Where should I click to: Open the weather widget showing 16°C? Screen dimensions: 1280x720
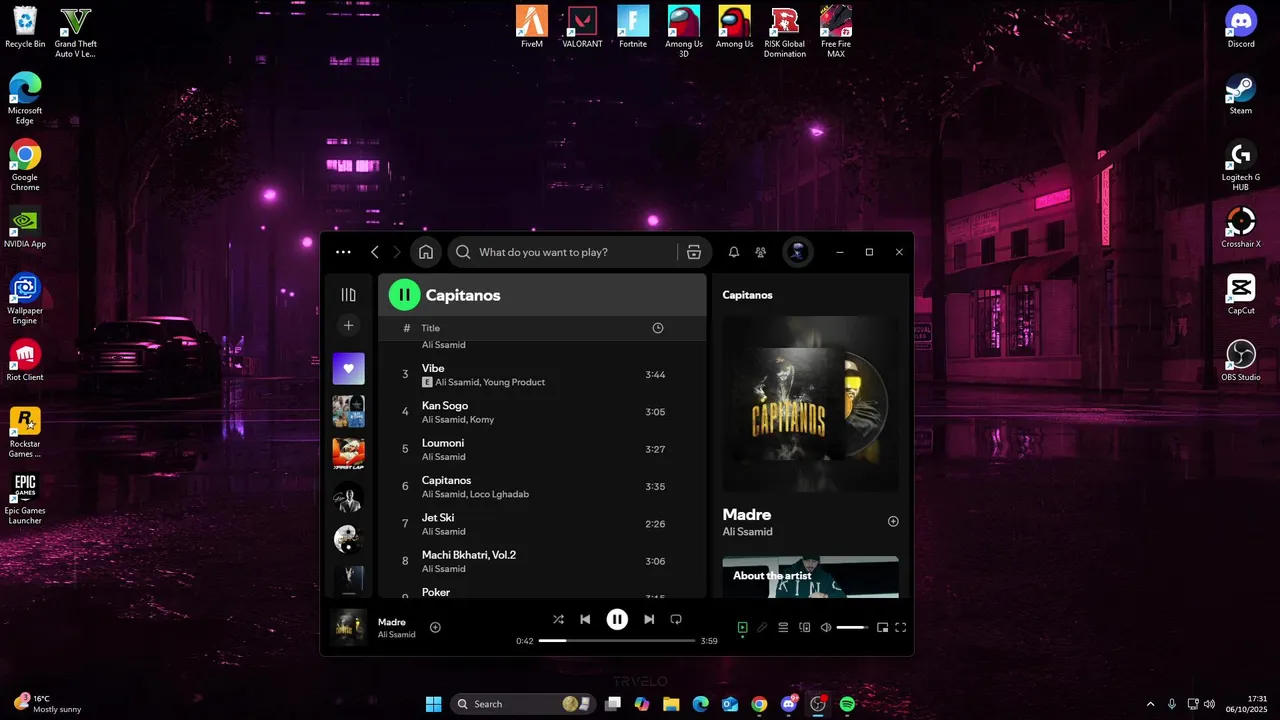coord(47,704)
